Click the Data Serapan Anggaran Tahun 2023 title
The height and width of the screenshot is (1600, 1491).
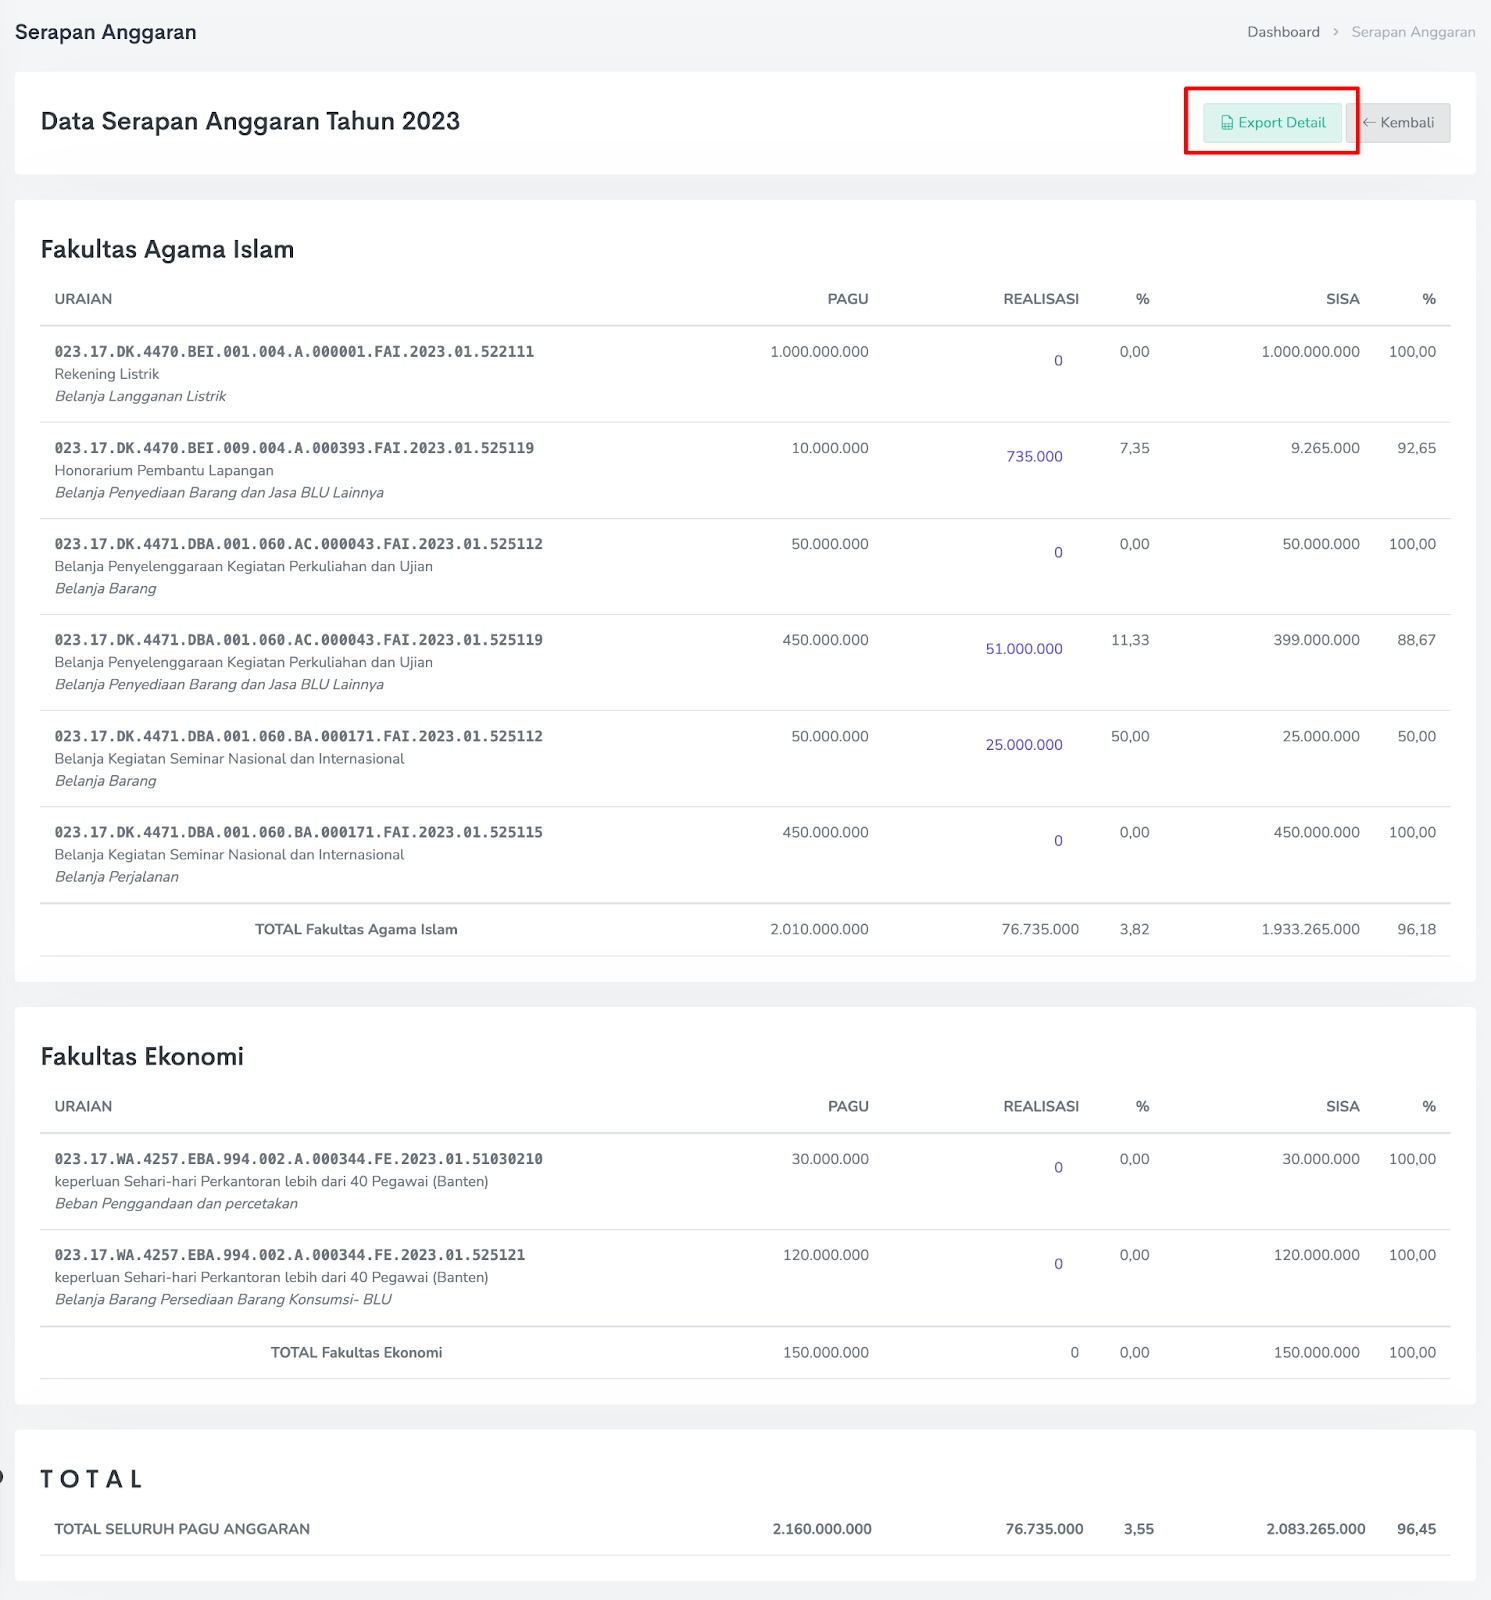tap(250, 121)
